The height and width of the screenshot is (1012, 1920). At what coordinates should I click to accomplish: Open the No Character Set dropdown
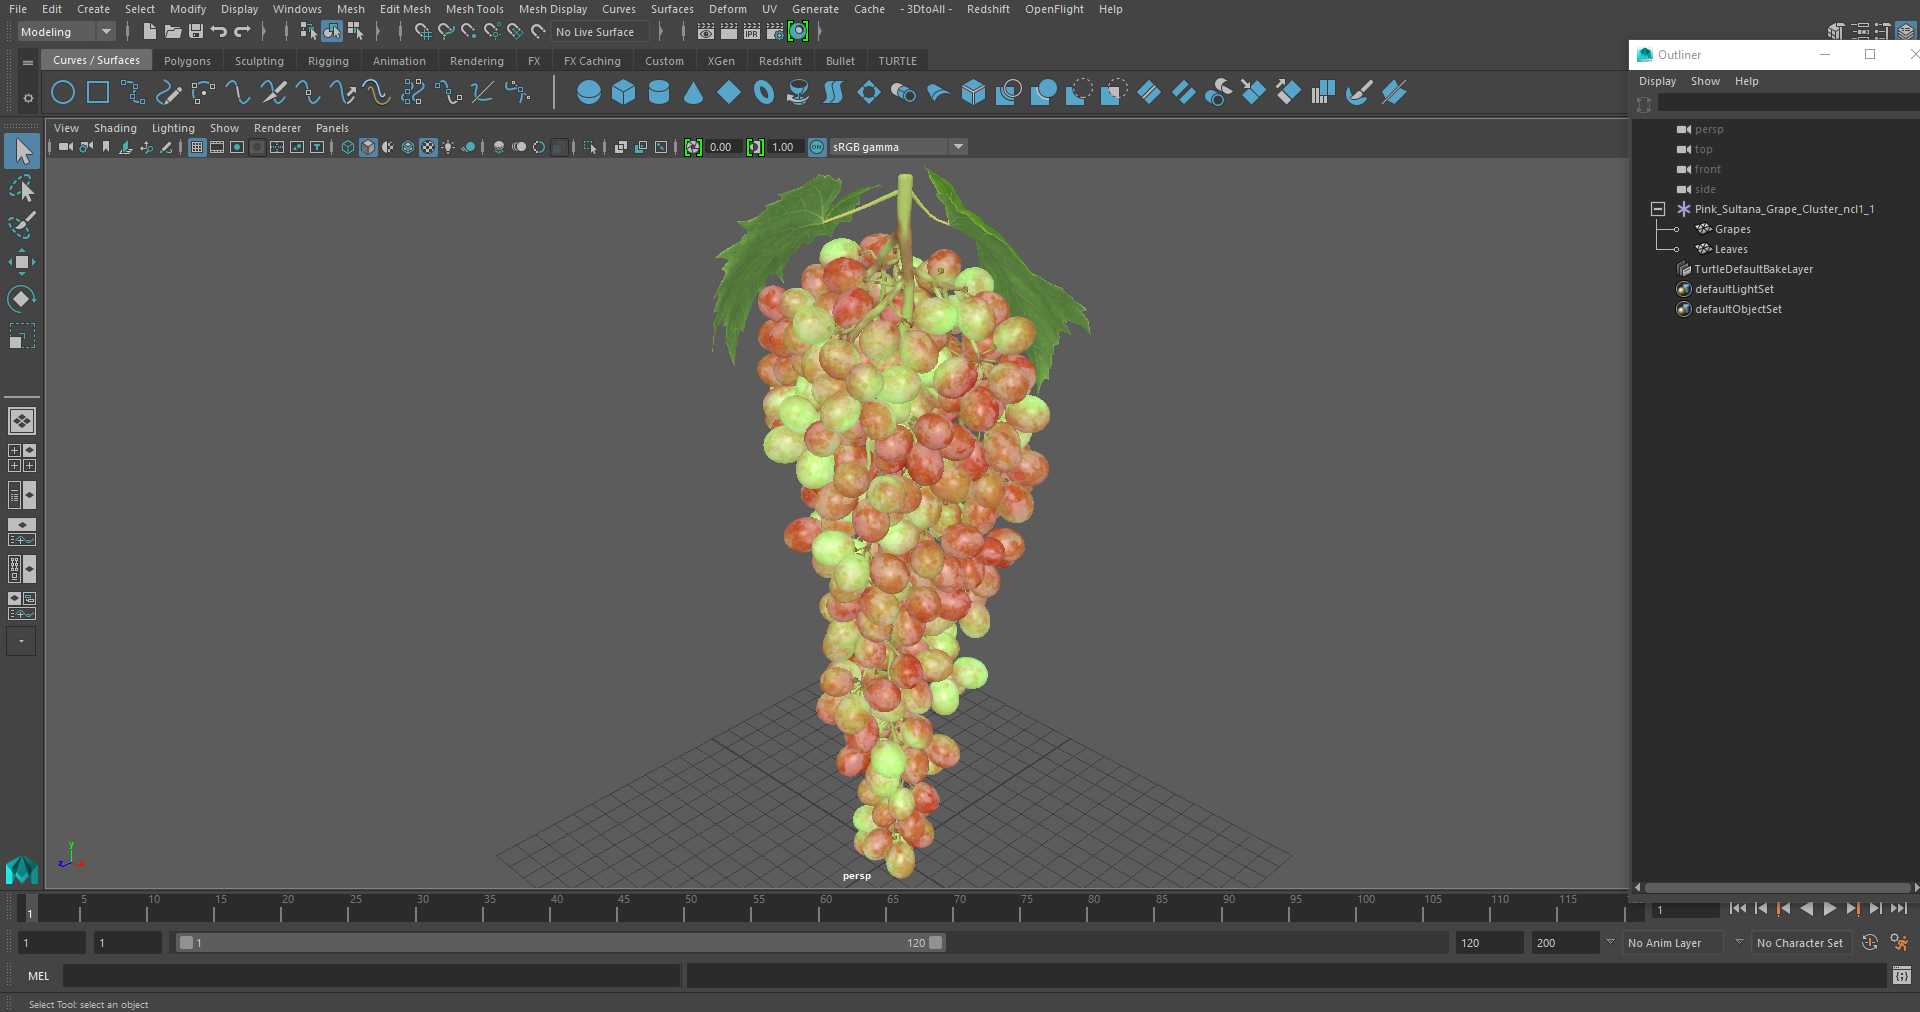[x=1803, y=943]
